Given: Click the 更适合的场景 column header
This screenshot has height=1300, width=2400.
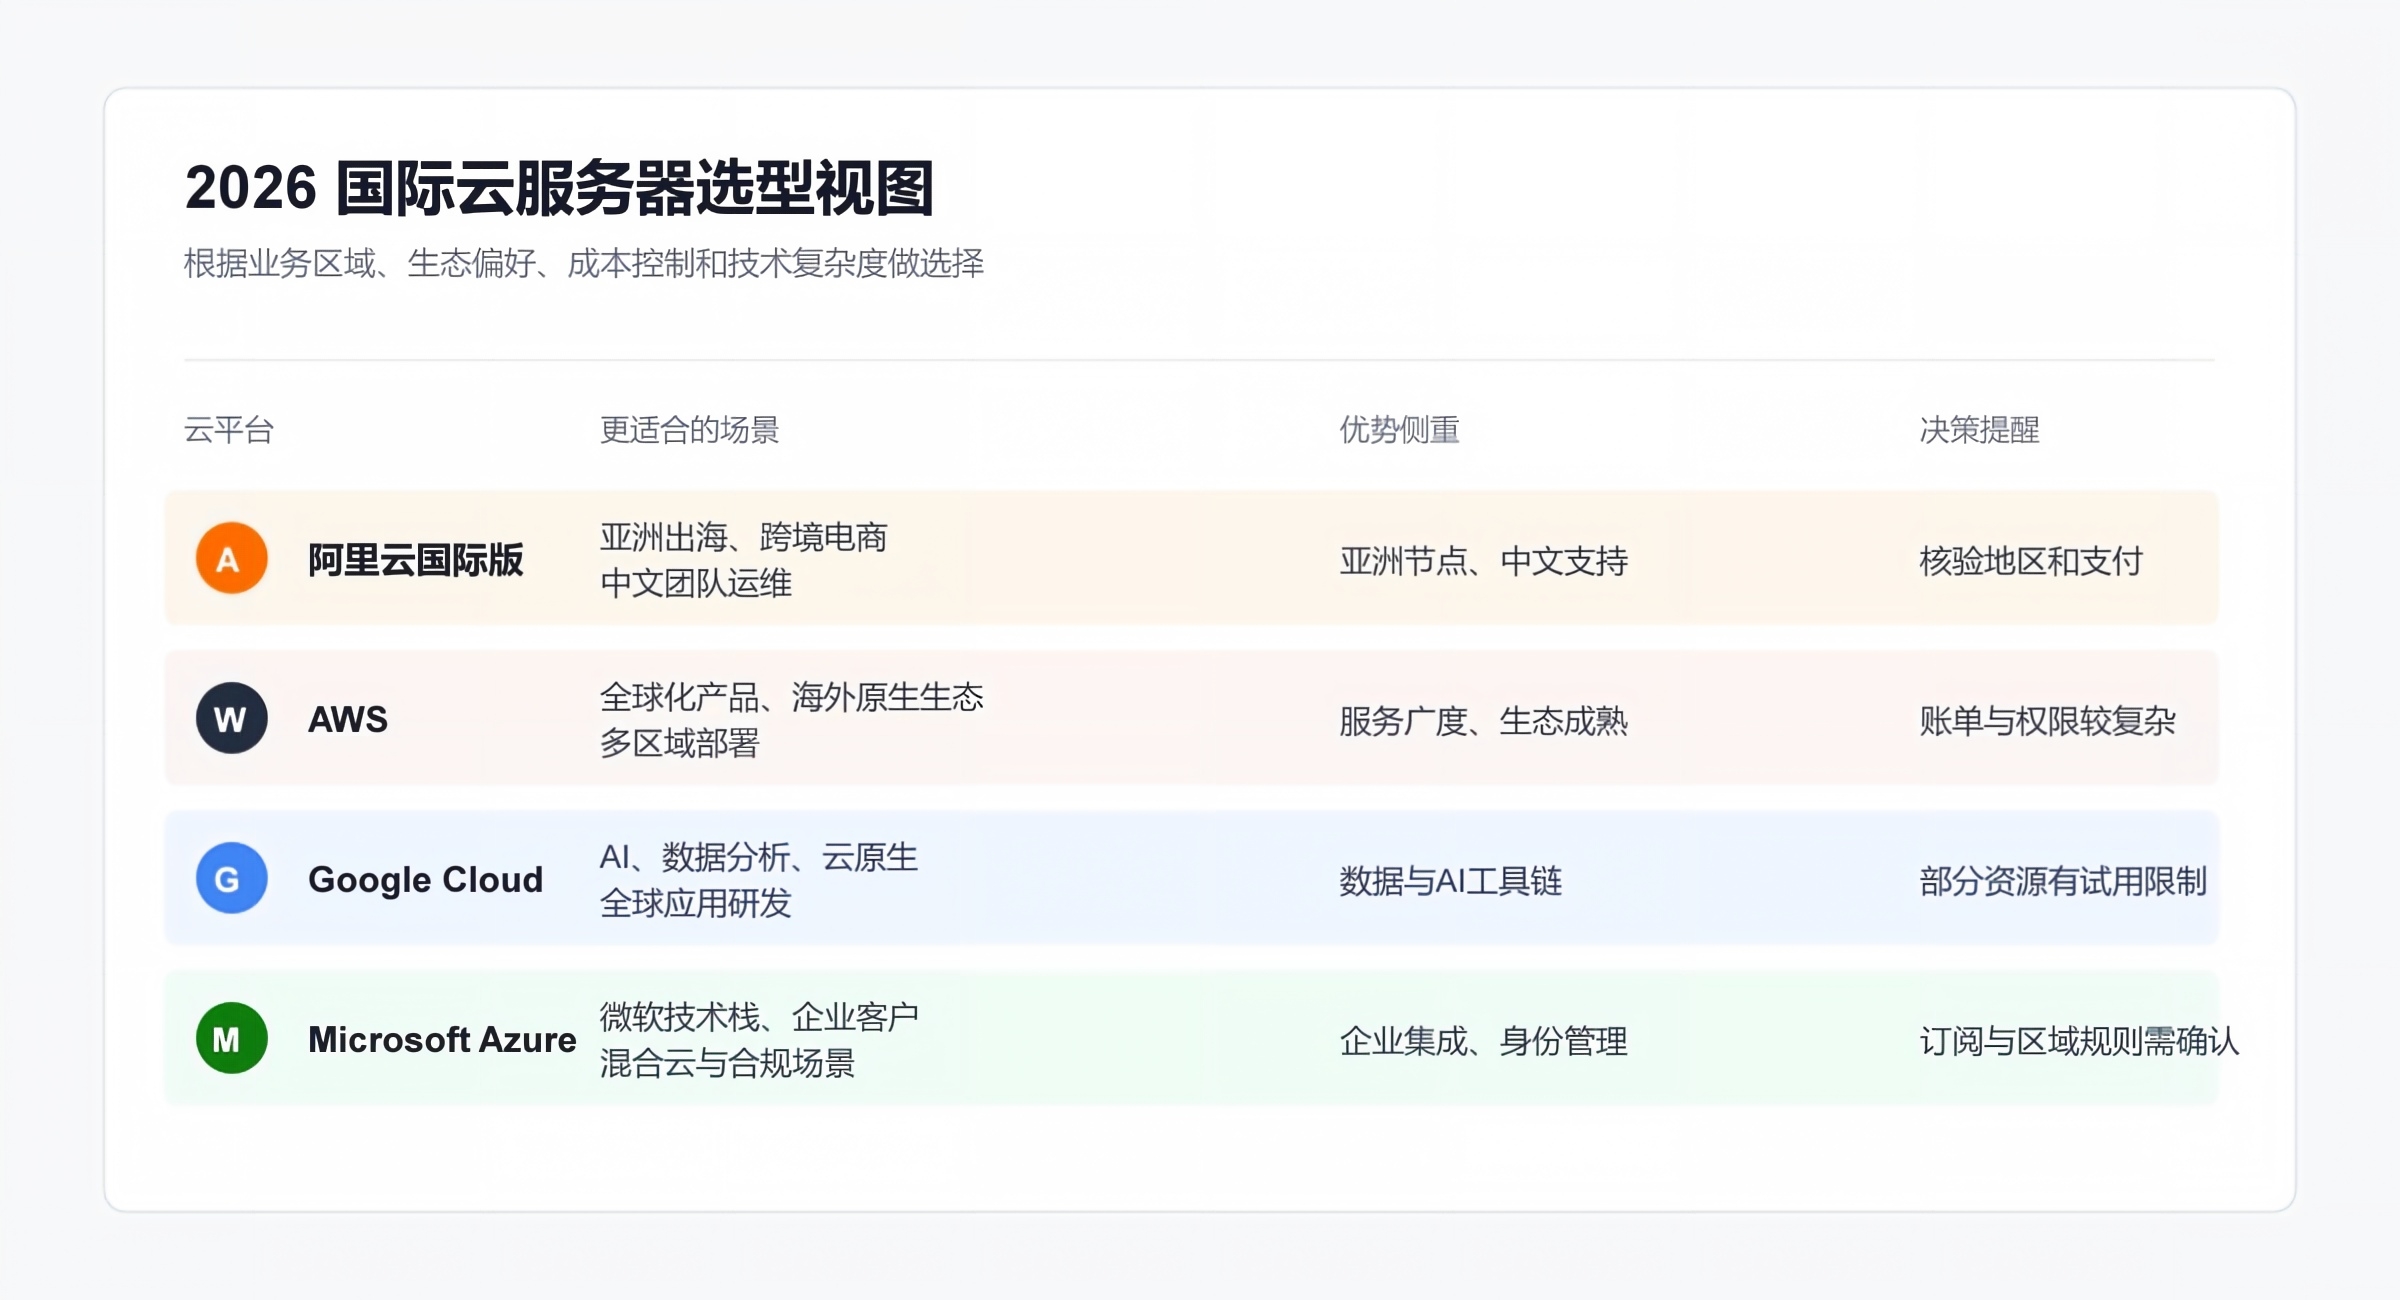Looking at the screenshot, I should [x=689, y=430].
